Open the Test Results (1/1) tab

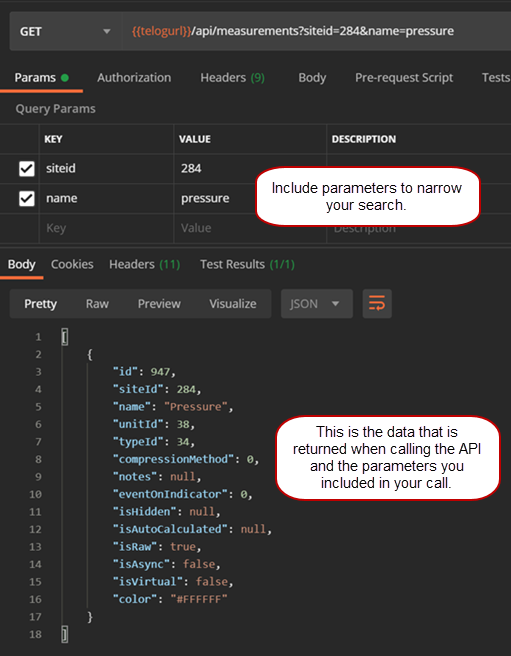pos(247,264)
